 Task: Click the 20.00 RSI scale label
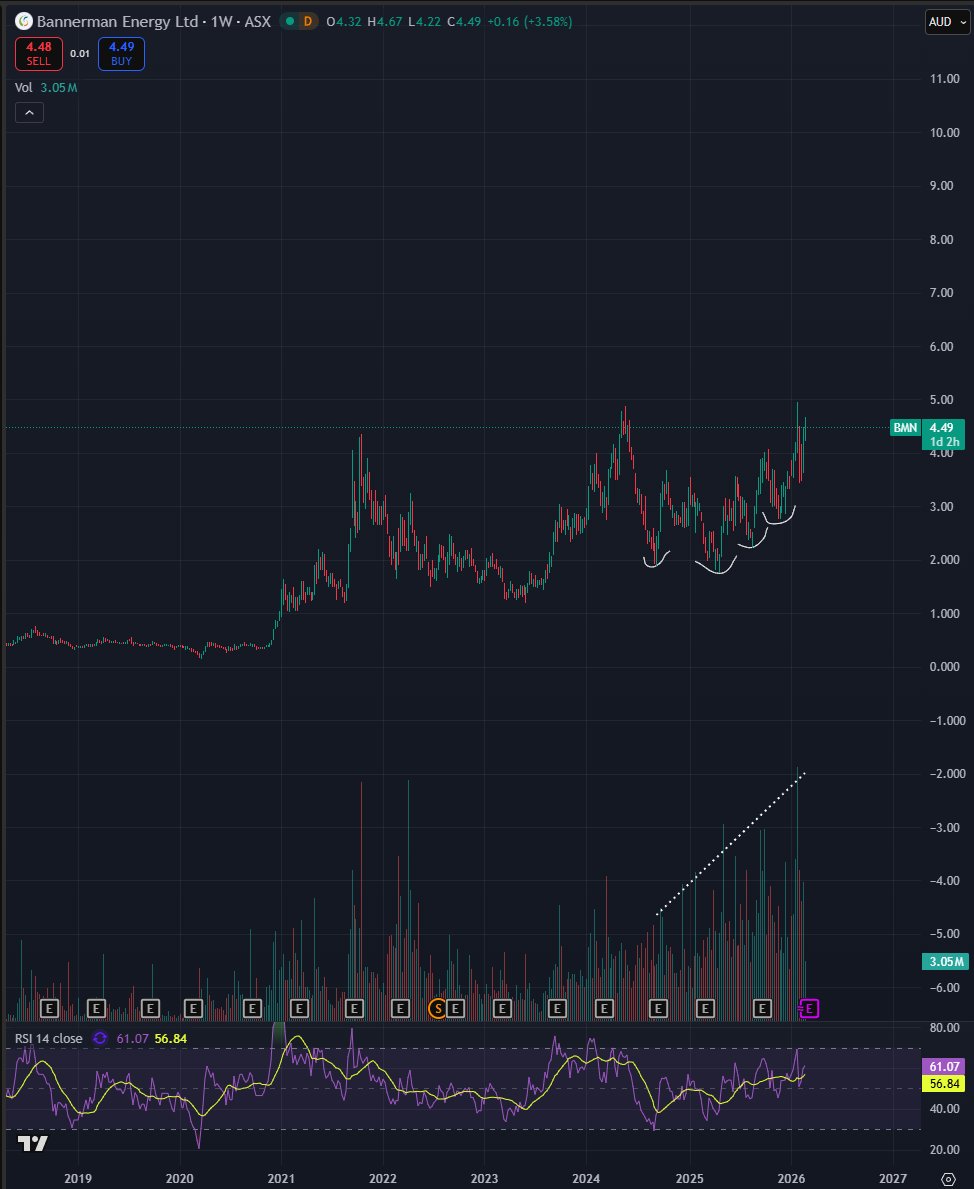tap(944, 1150)
